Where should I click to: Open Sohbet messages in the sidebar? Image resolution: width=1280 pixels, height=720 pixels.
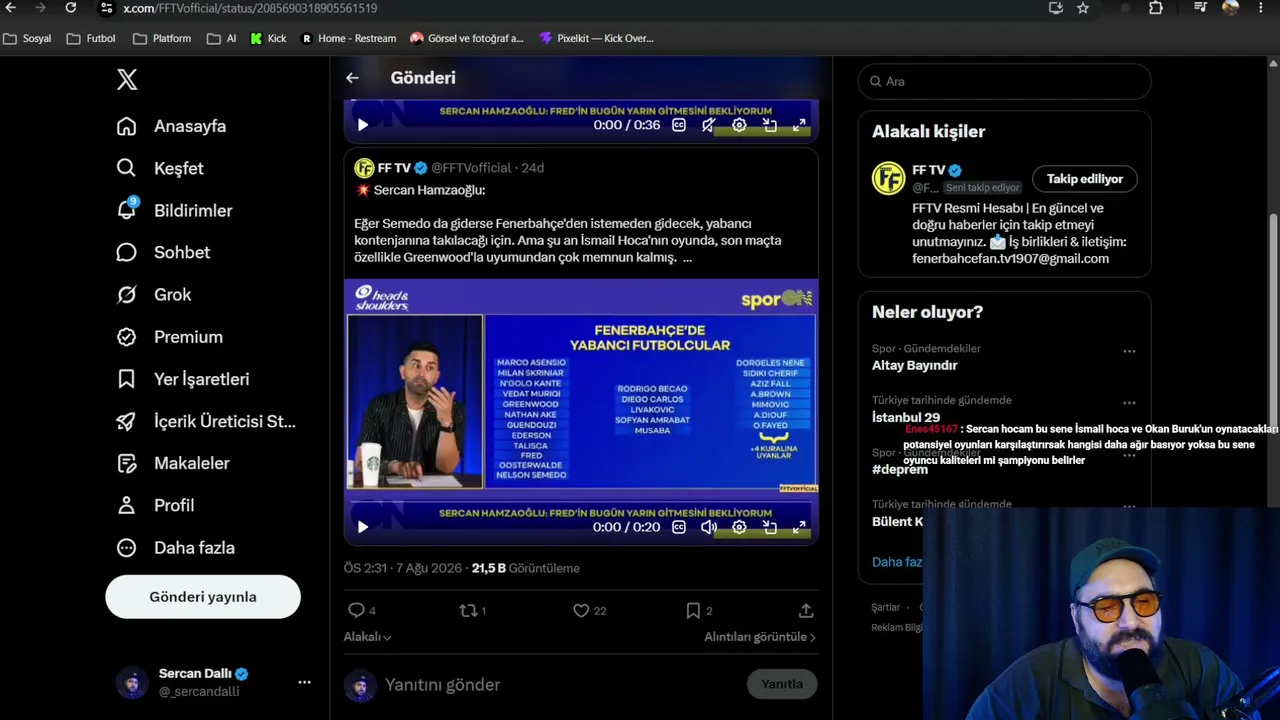pos(163,252)
